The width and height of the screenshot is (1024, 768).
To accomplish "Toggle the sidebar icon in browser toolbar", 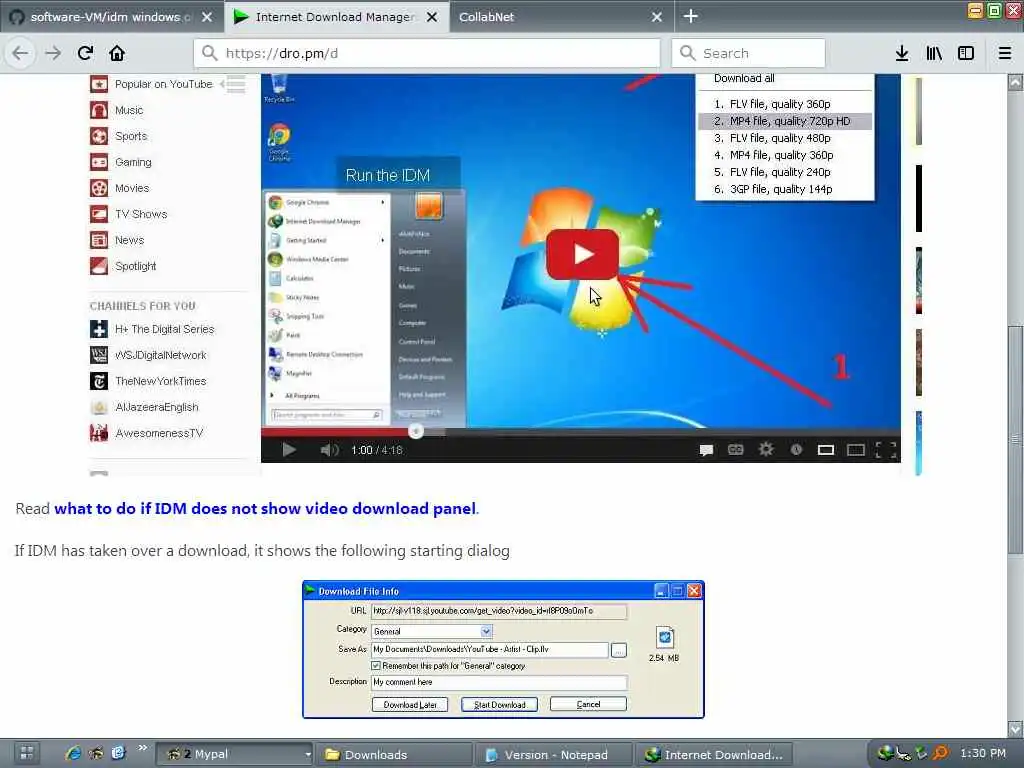I will click(966, 53).
